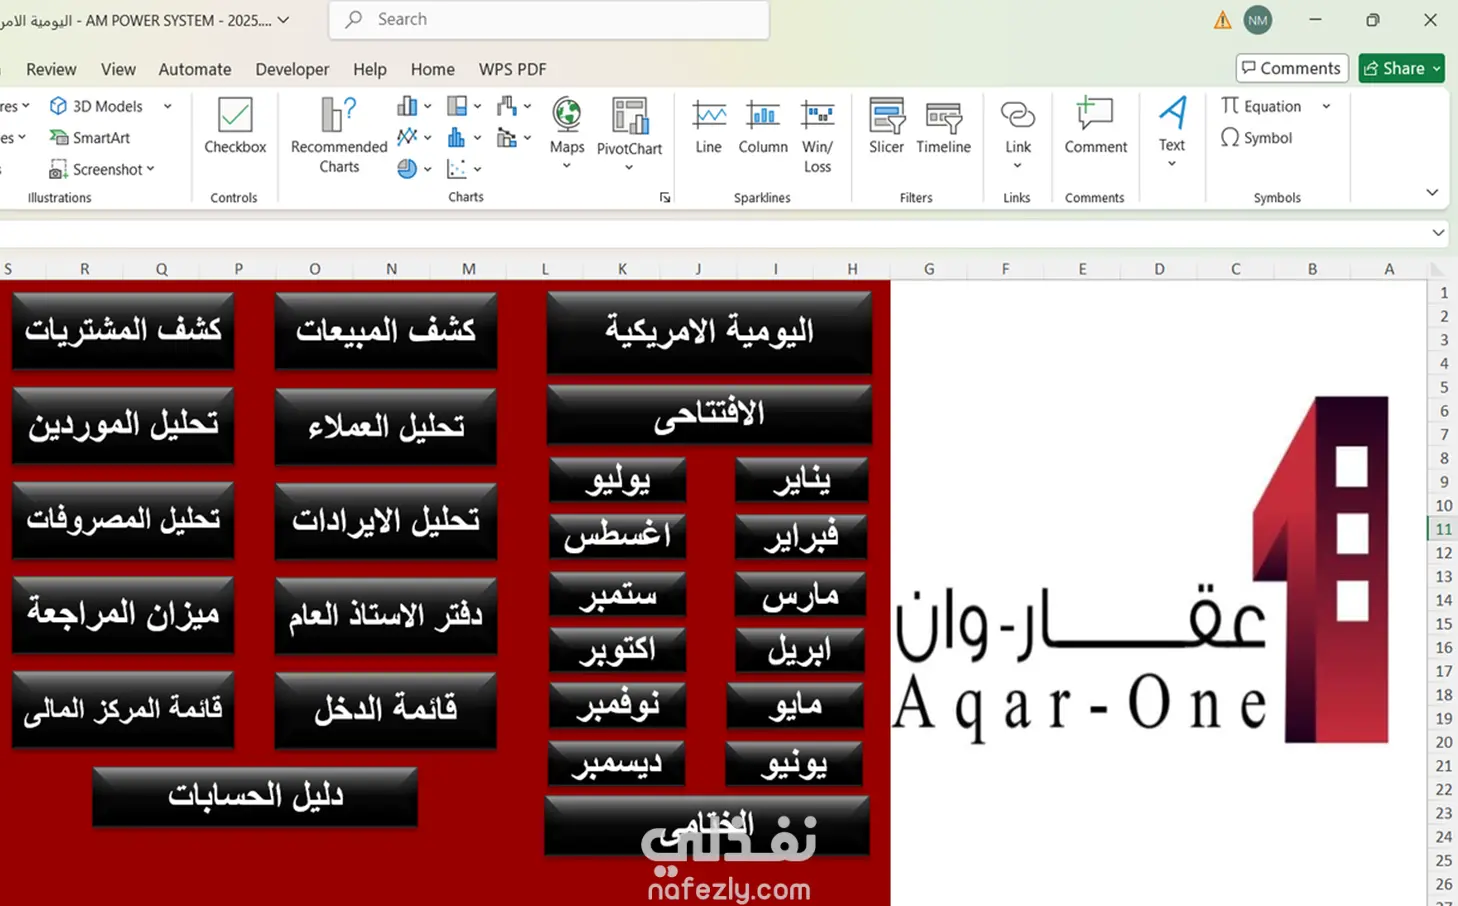
Task: Open the Help tab
Action: point(369,69)
